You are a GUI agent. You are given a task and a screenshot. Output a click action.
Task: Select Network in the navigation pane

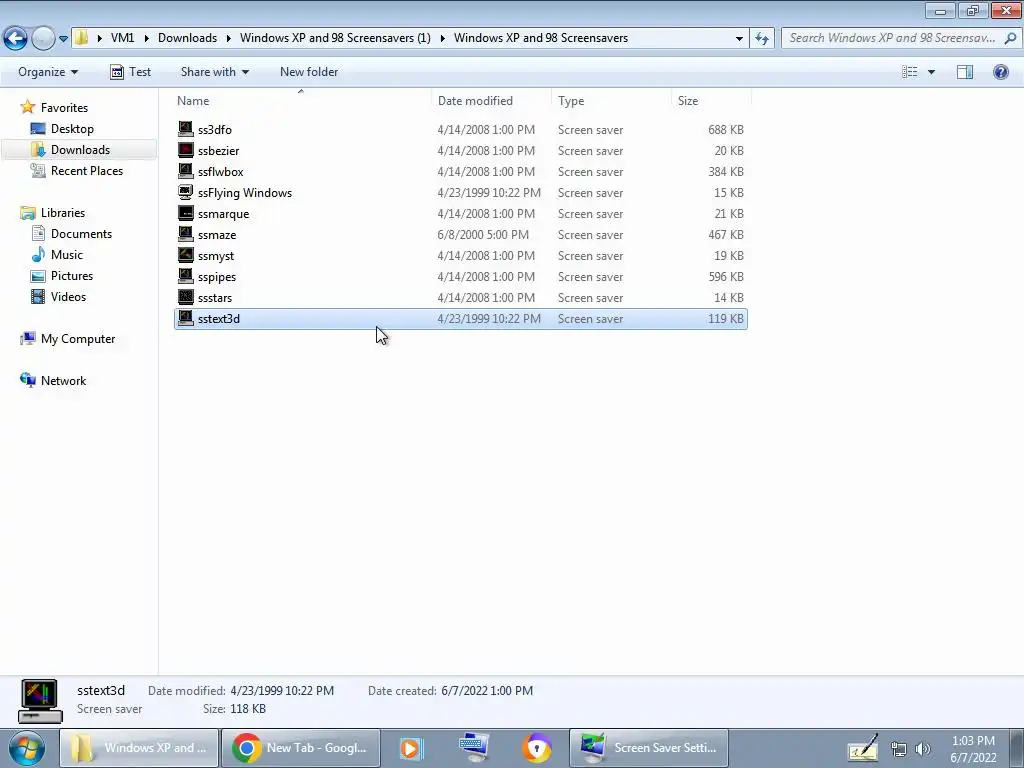[63, 381]
